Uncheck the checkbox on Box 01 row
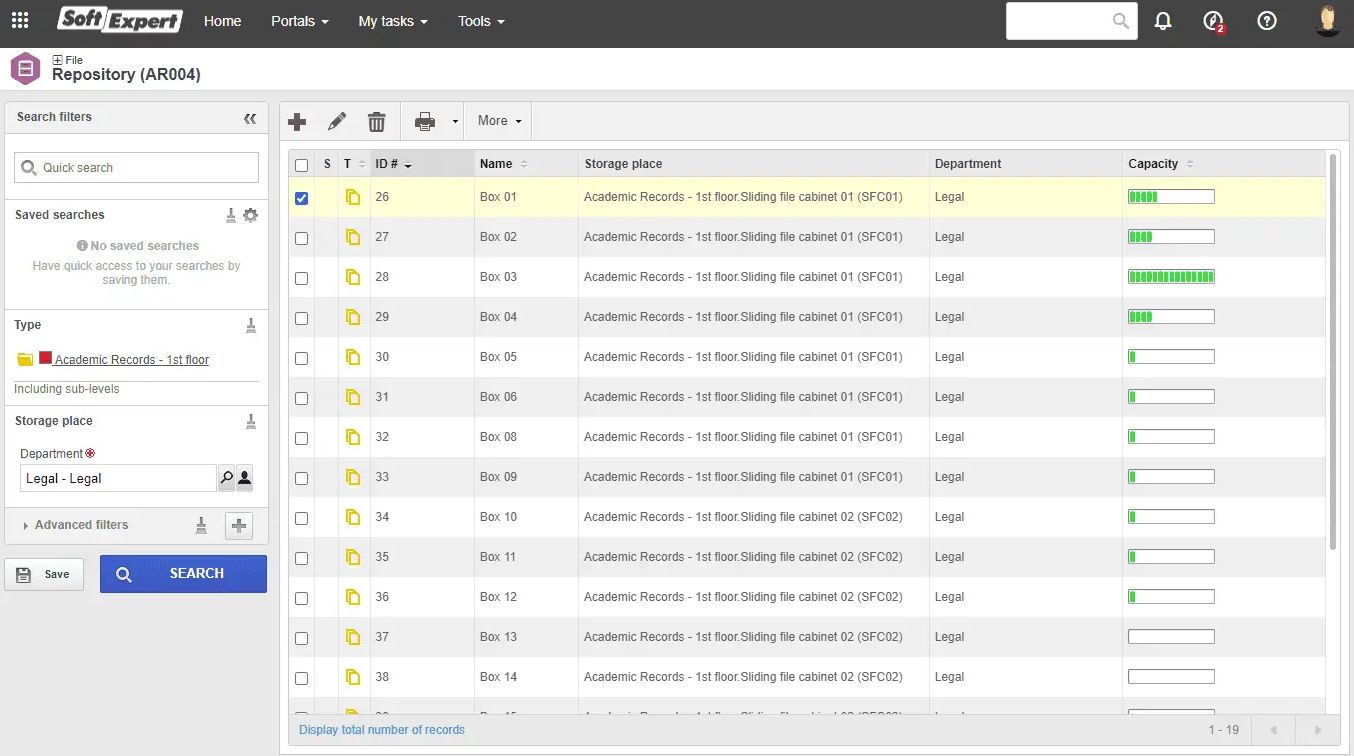1354x756 pixels. click(301, 198)
